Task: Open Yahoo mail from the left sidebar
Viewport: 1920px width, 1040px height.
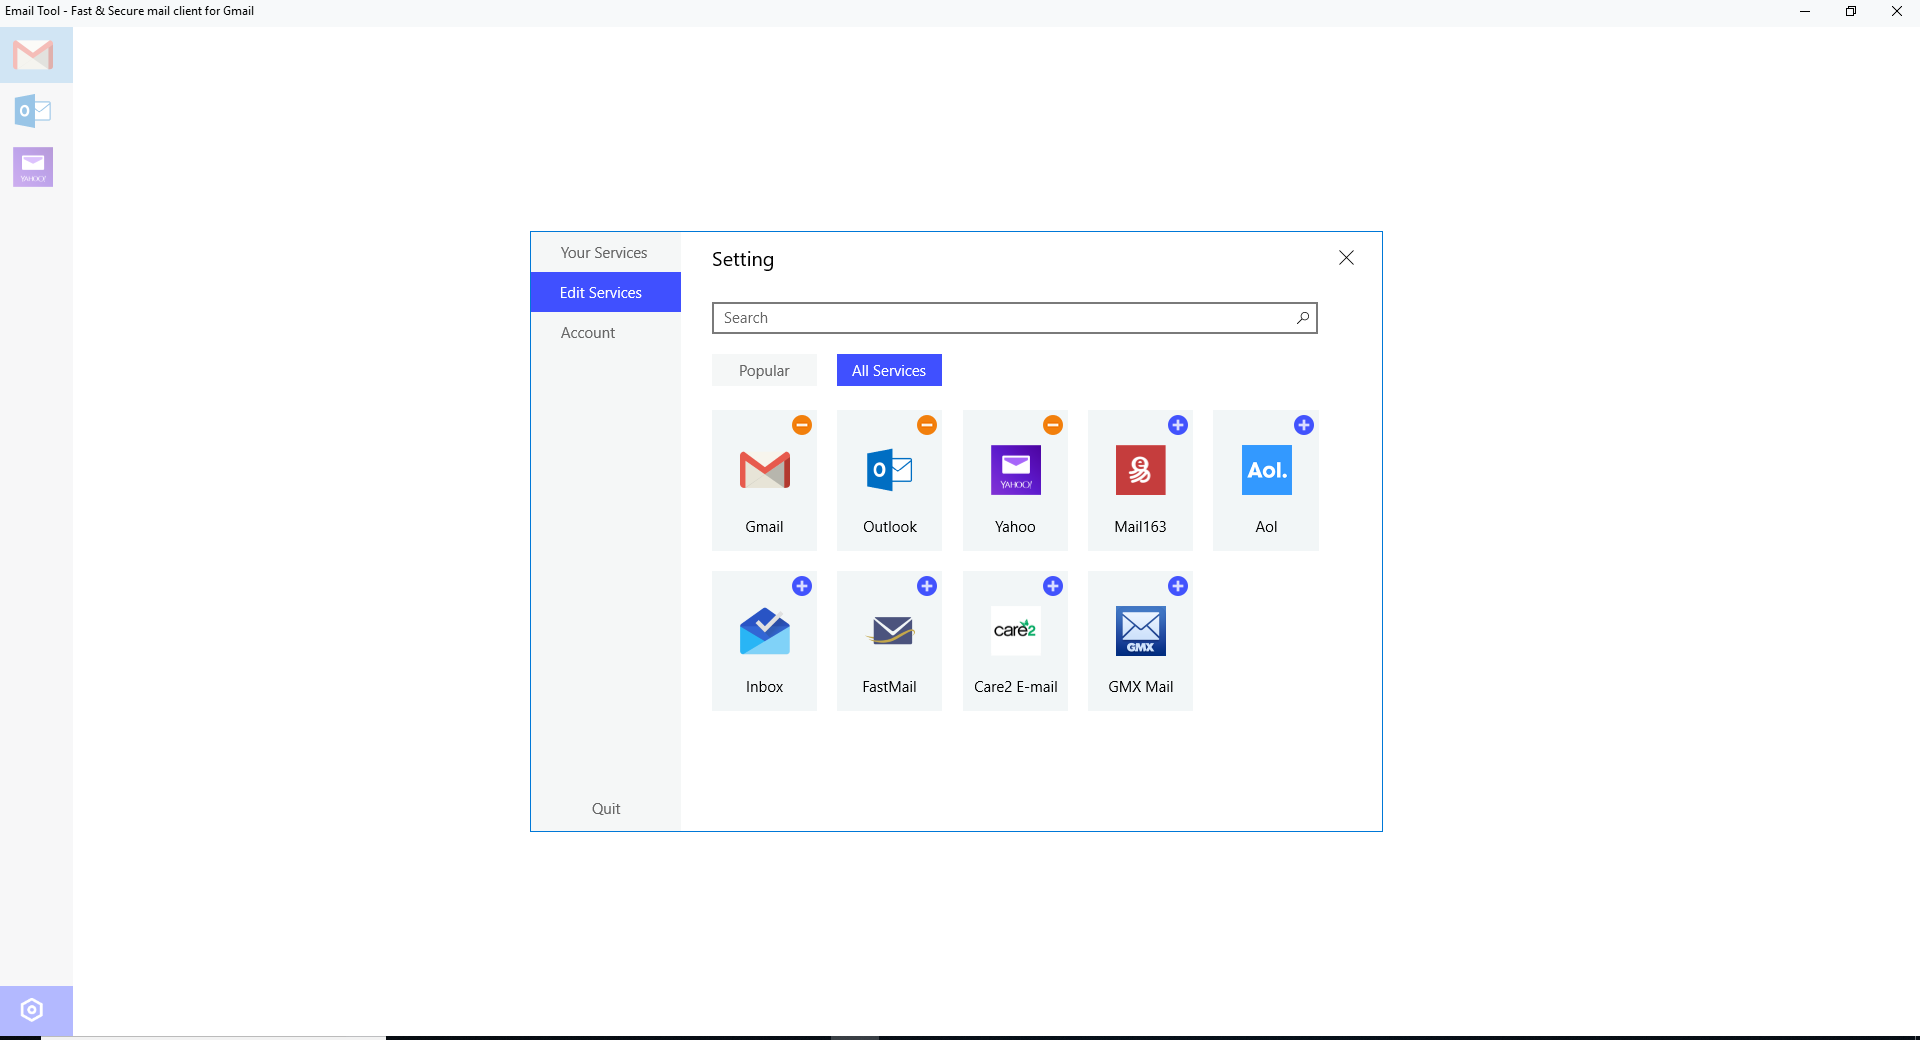Action: [33, 167]
